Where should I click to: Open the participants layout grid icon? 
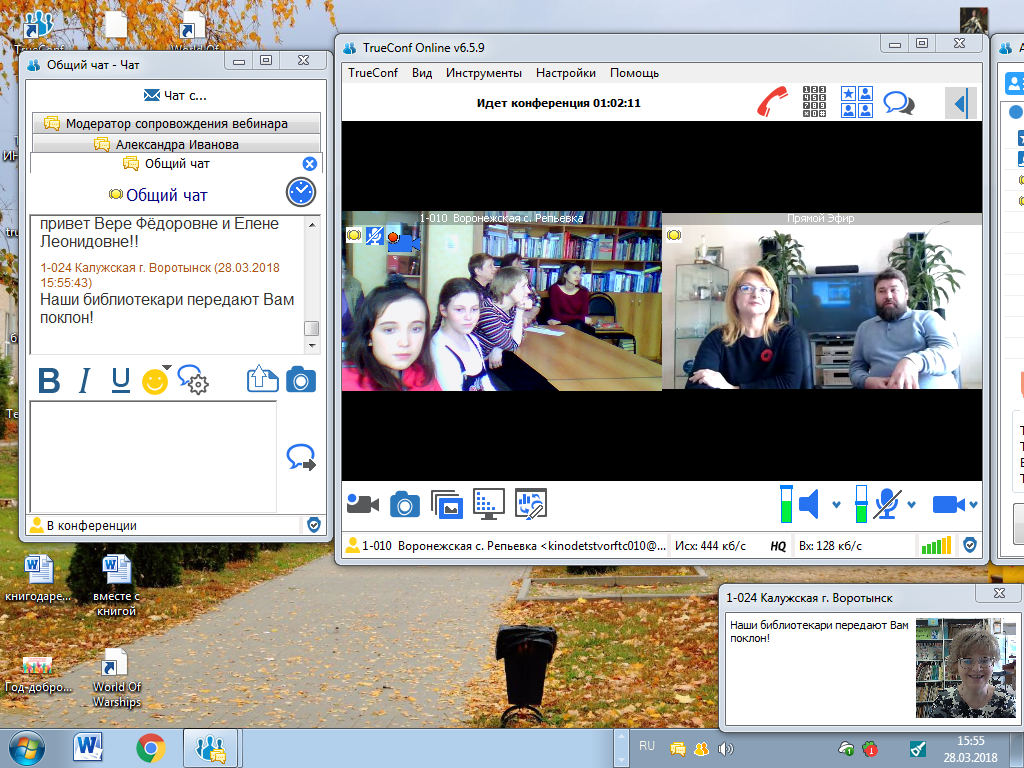(857, 102)
